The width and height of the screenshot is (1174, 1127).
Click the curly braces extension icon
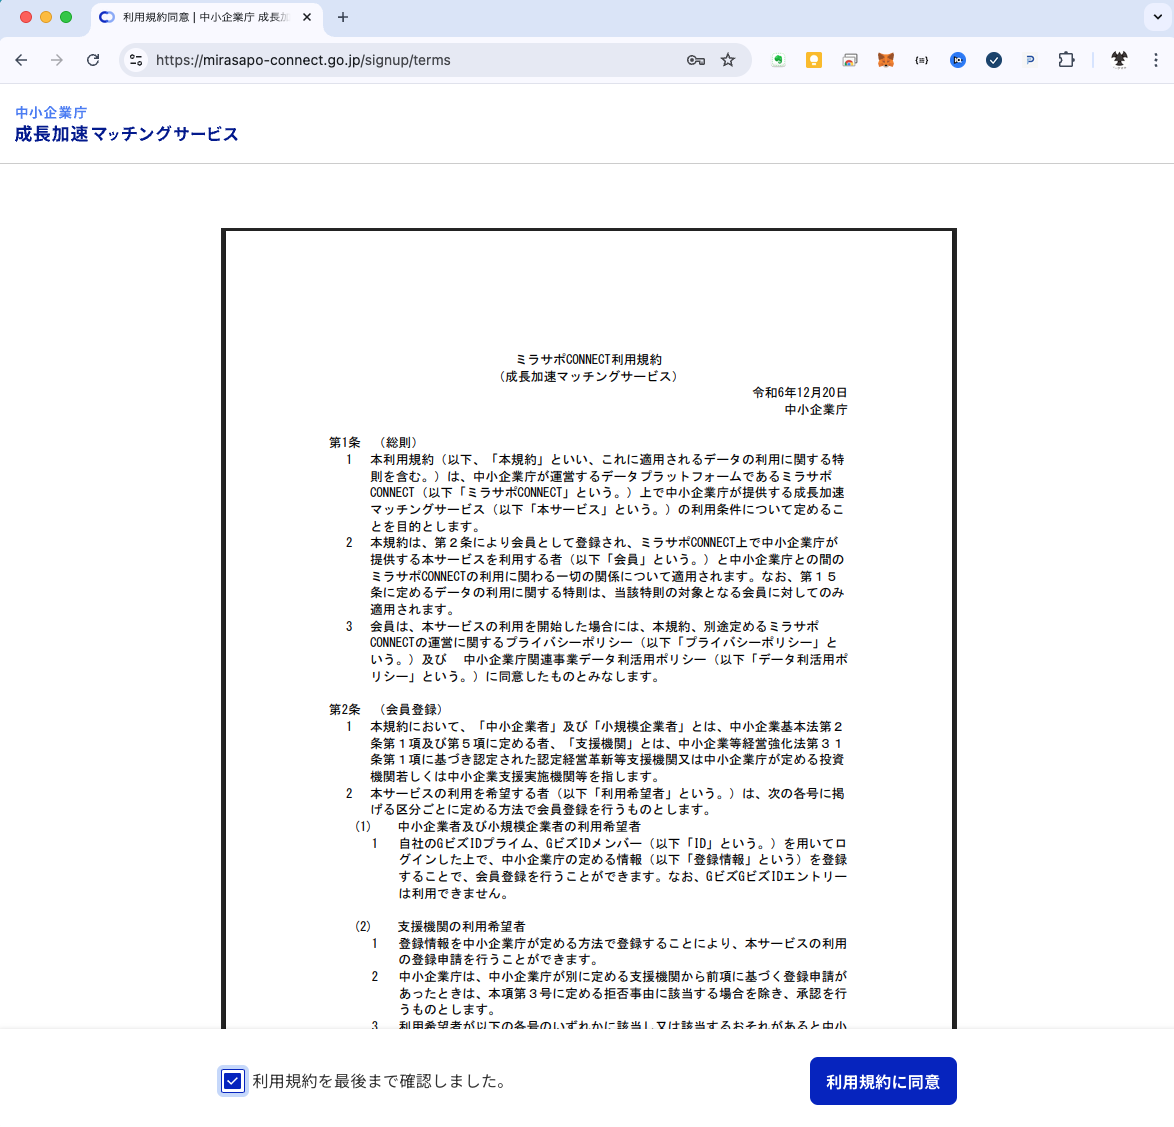point(921,60)
